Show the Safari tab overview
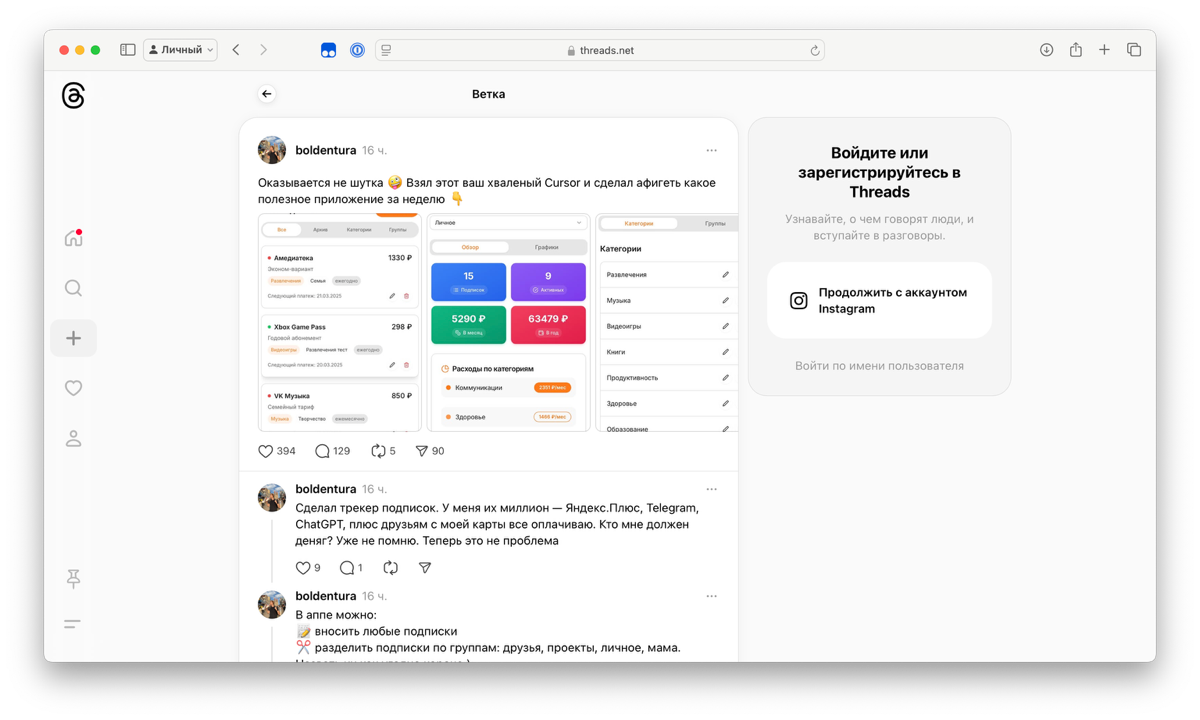 click(x=1134, y=50)
